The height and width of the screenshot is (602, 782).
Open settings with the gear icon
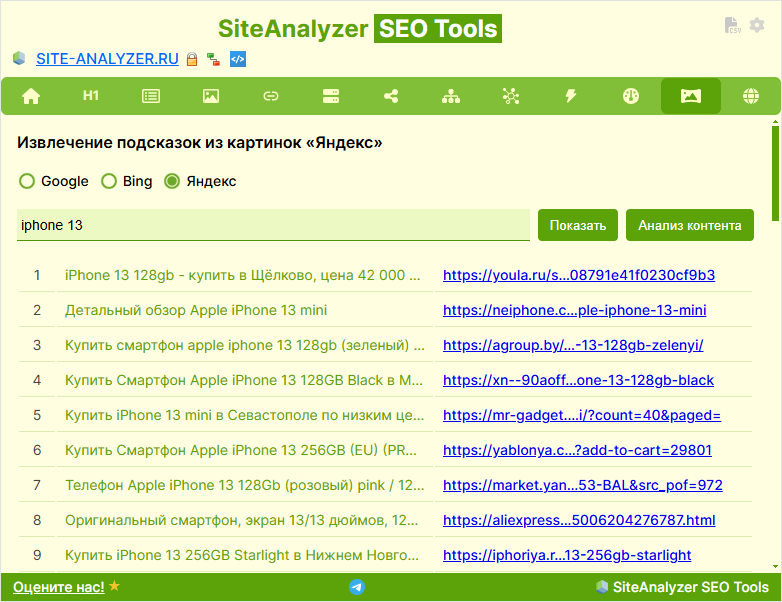(x=757, y=25)
